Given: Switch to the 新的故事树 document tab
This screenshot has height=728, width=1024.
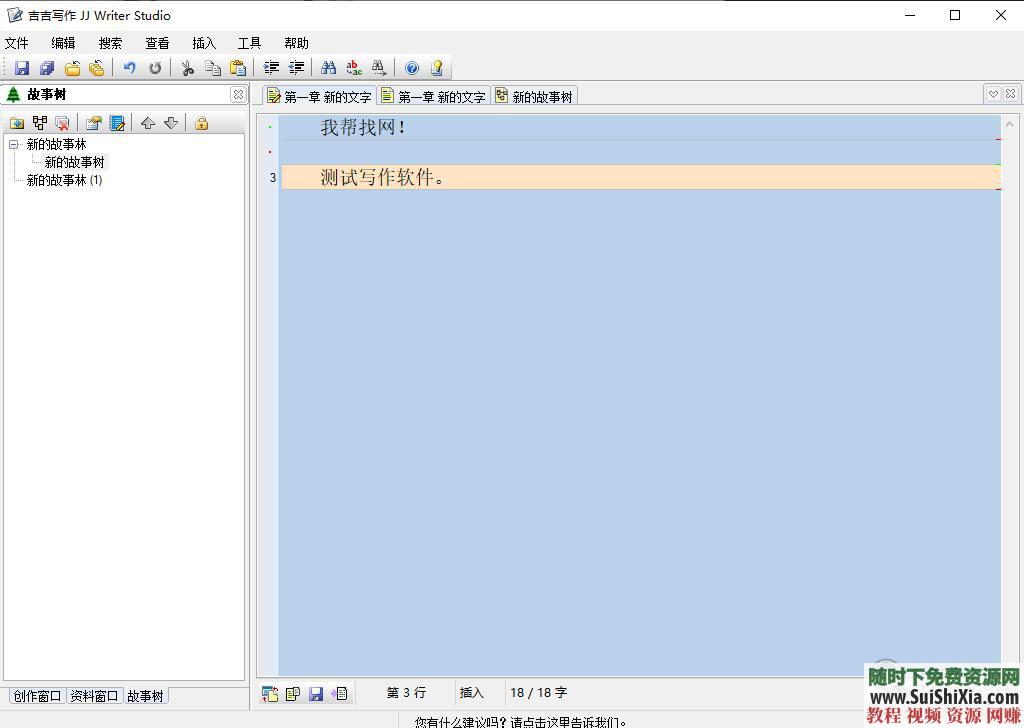Looking at the screenshot, I should [535, 96].
